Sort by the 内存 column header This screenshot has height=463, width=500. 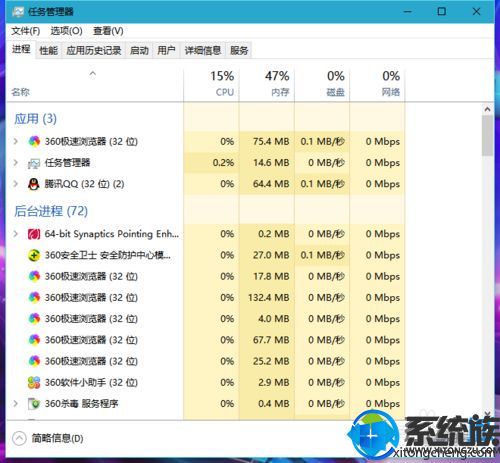tap(267, 84)
